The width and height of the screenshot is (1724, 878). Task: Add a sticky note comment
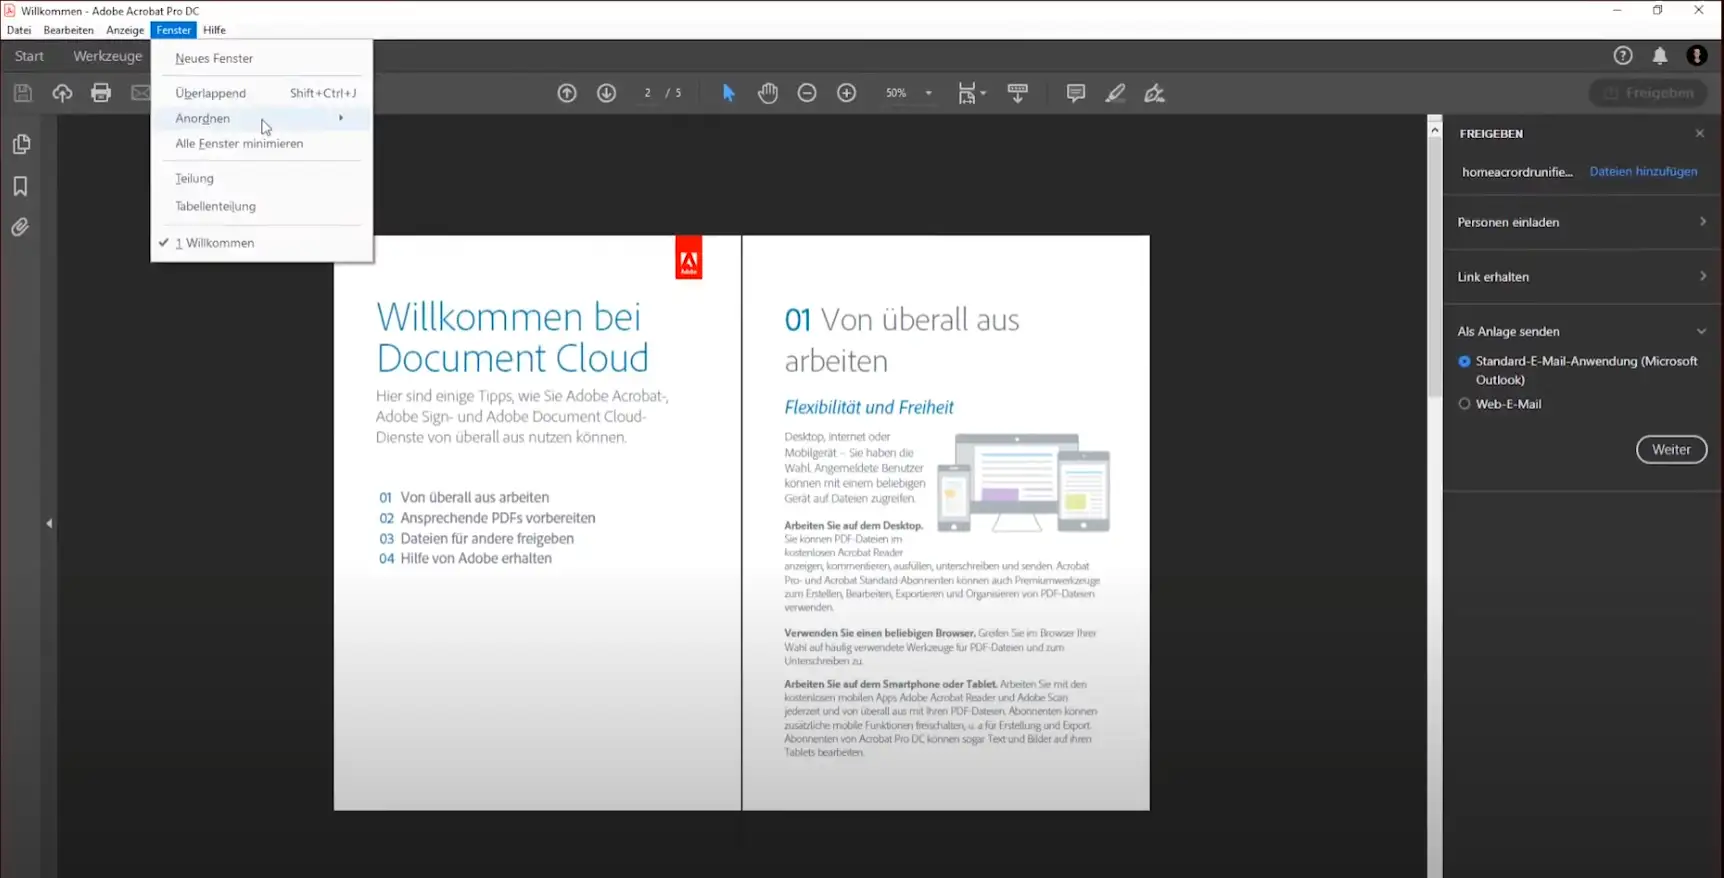(x=1075, y=93)
